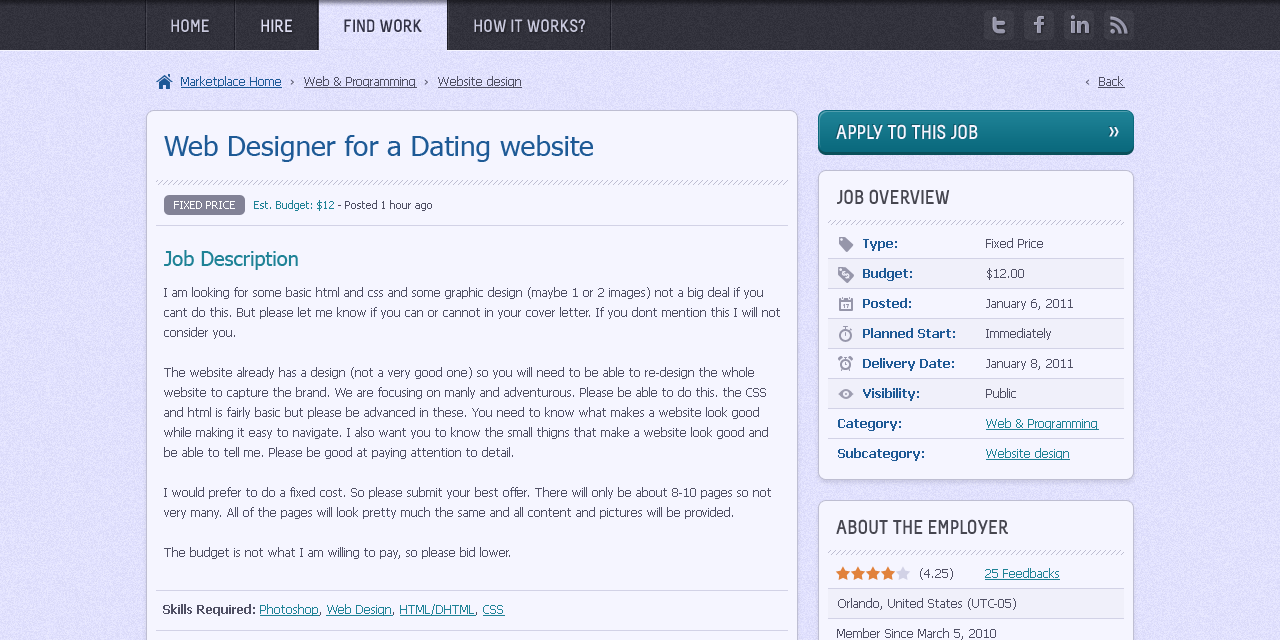Click the alarm clock icon beside Delivery Date
Screen dimensions: 1280x640
click(845, 363)
